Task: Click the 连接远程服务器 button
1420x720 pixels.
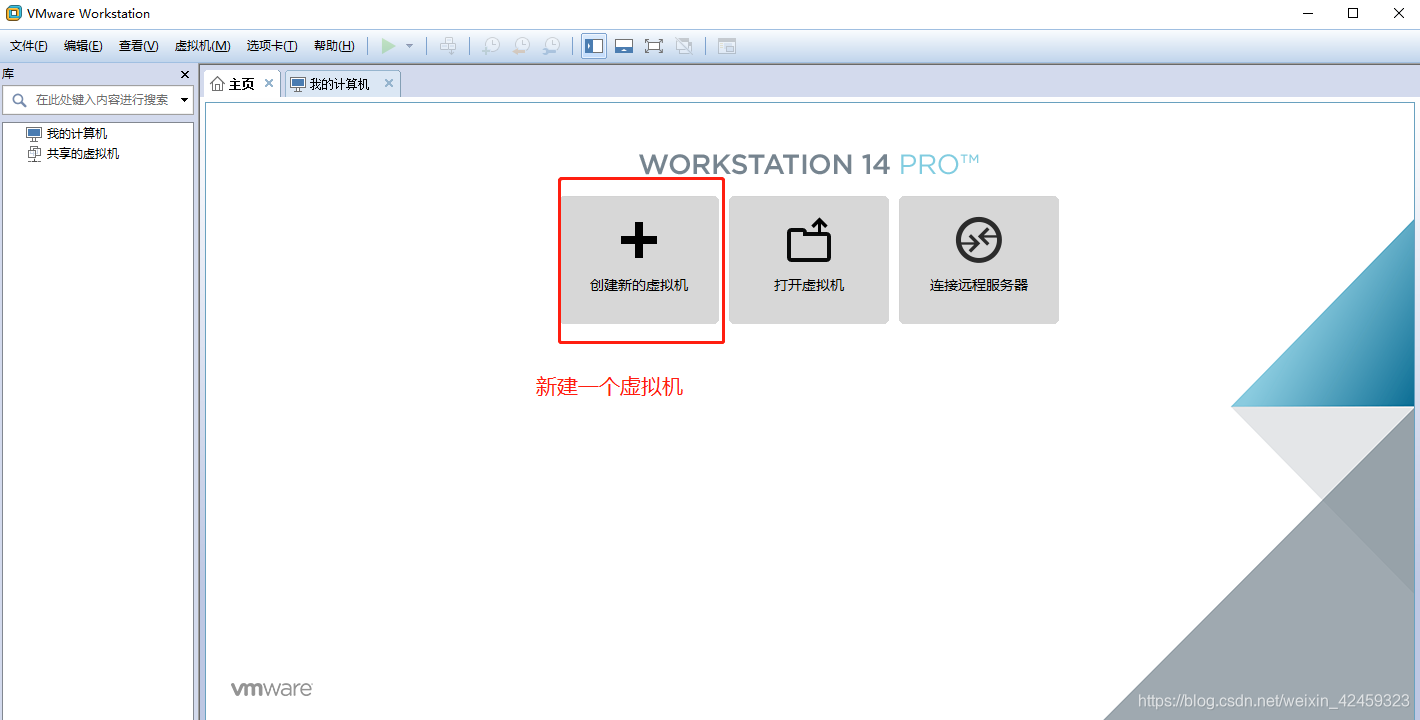Action: (x=979, y=260)
